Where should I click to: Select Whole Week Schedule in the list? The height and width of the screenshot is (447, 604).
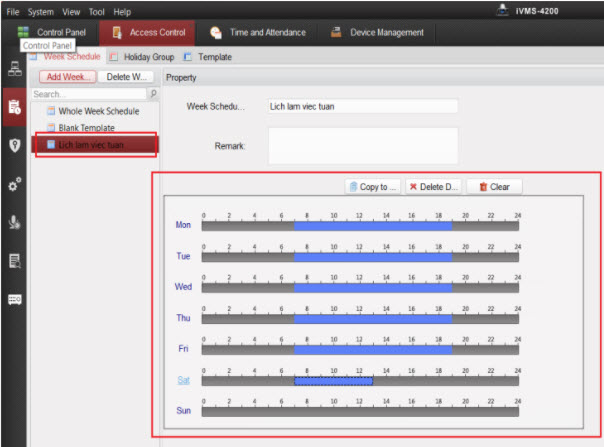[98, 111]
